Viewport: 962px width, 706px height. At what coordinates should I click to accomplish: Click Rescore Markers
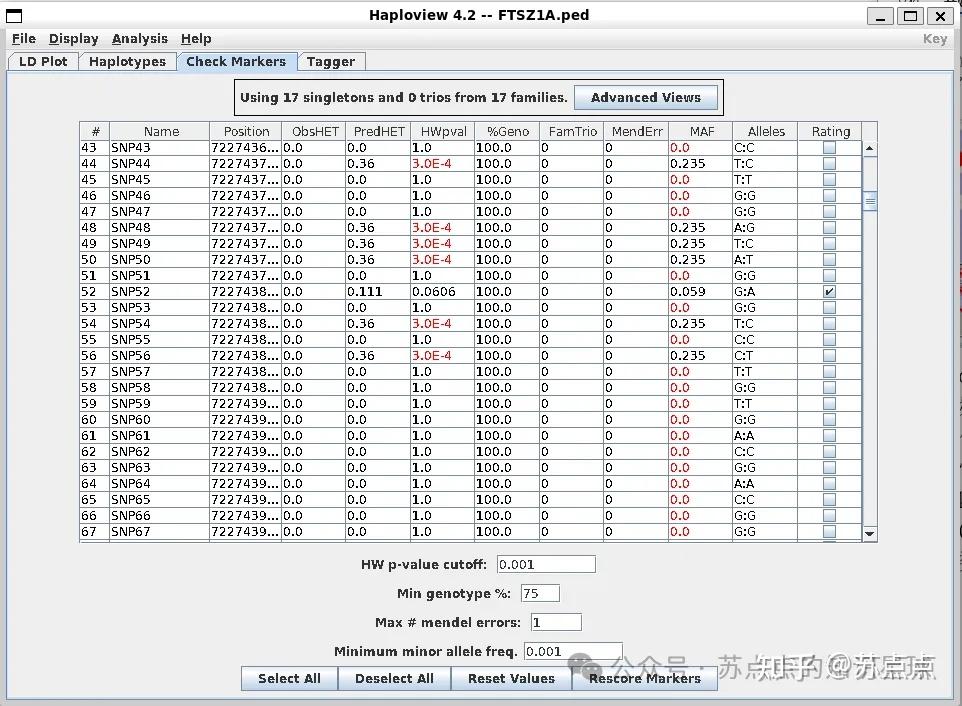[644, 678]
